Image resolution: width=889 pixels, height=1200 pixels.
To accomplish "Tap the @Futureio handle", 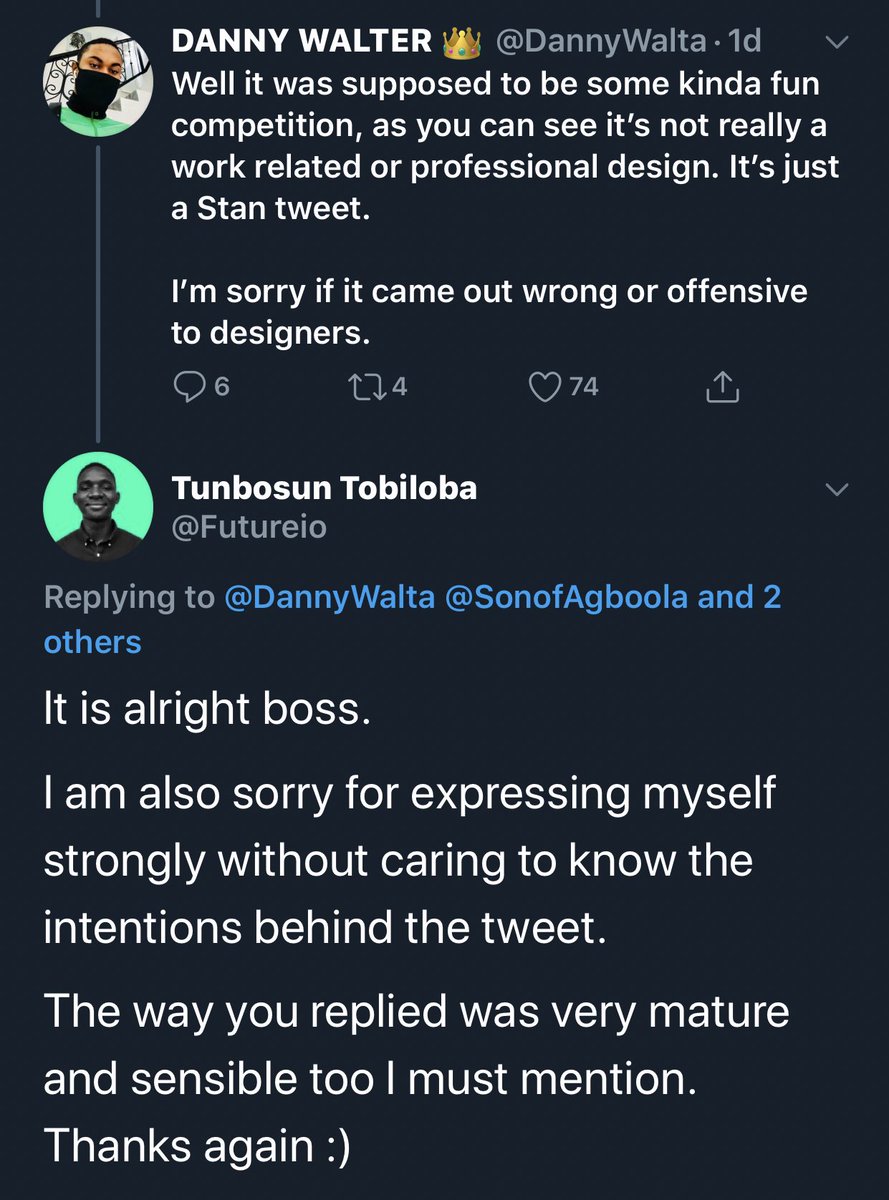I will click(249, 526).
